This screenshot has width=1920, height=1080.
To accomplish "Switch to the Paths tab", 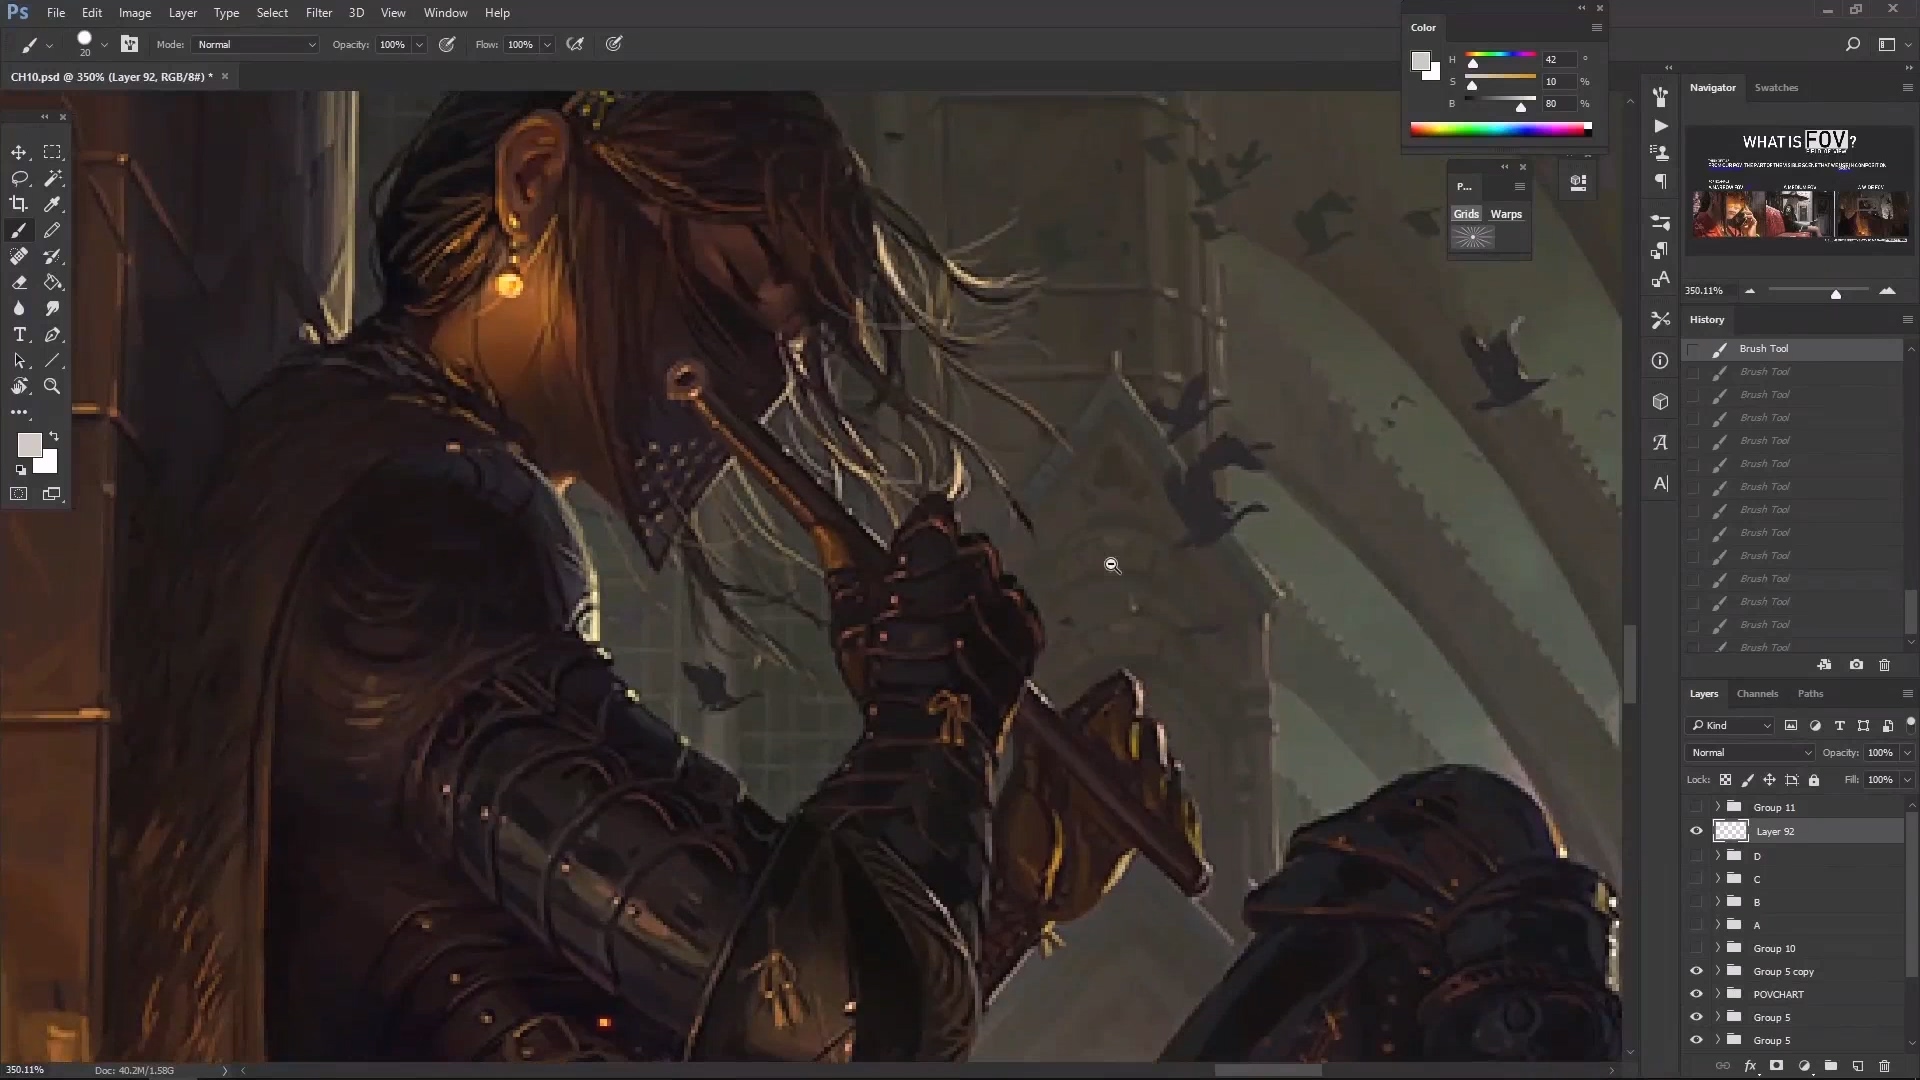I will click(1810, 694).
